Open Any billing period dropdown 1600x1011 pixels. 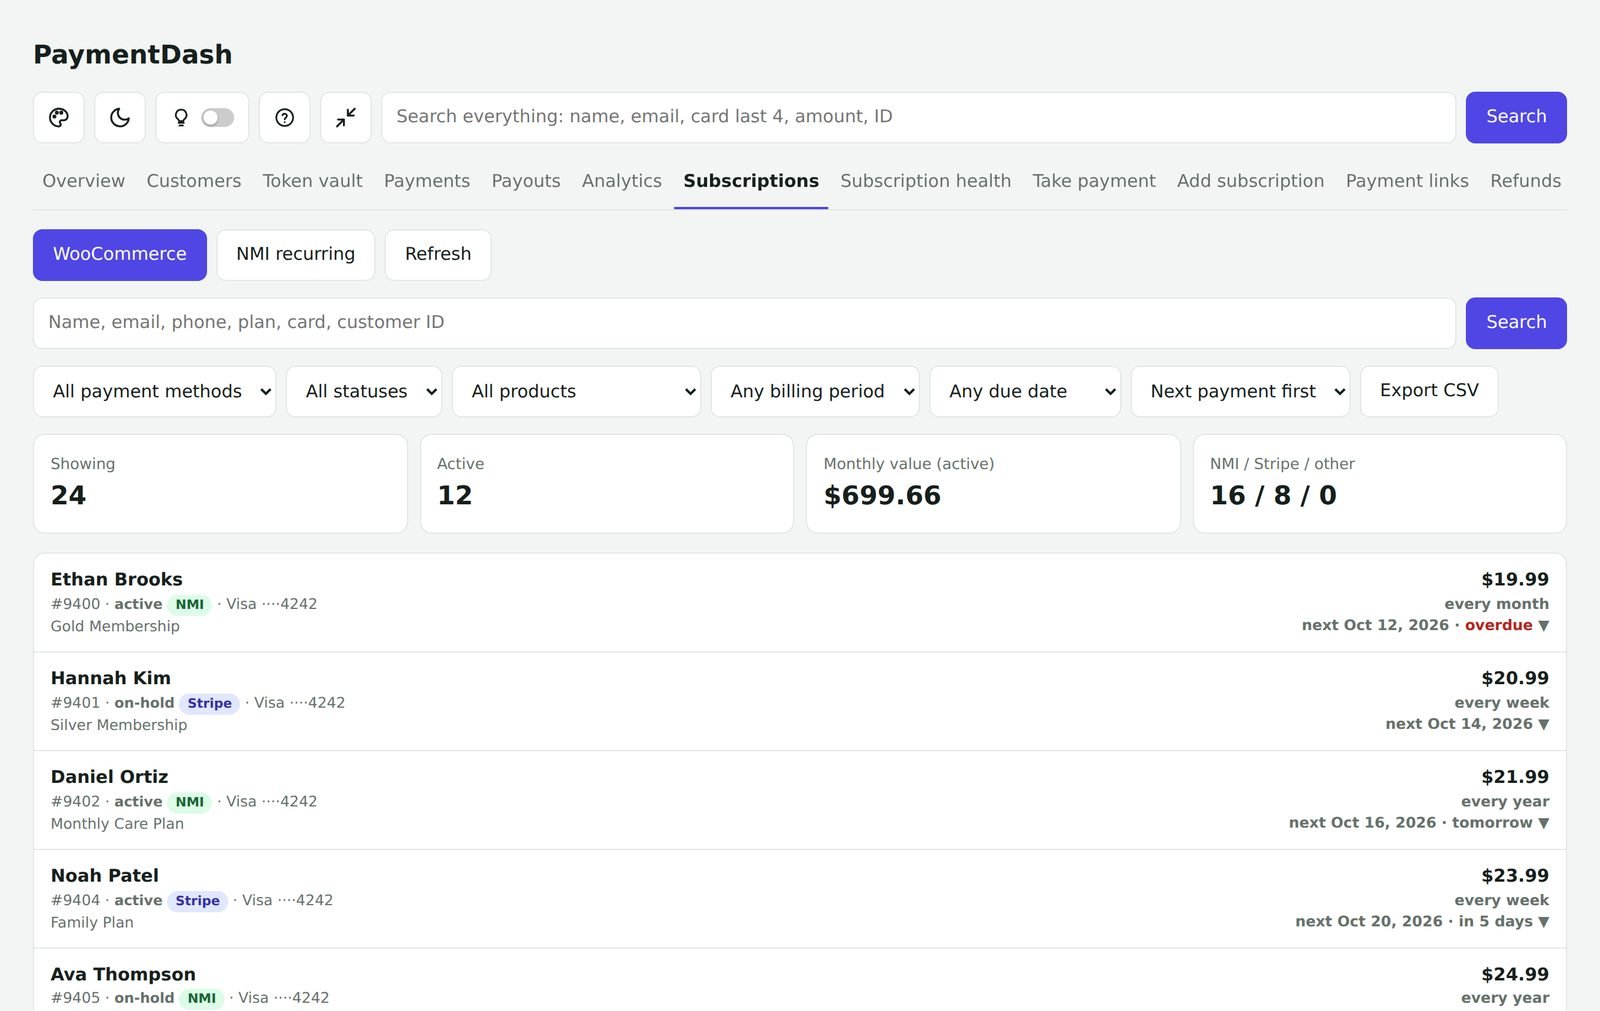tap(815, 392)
